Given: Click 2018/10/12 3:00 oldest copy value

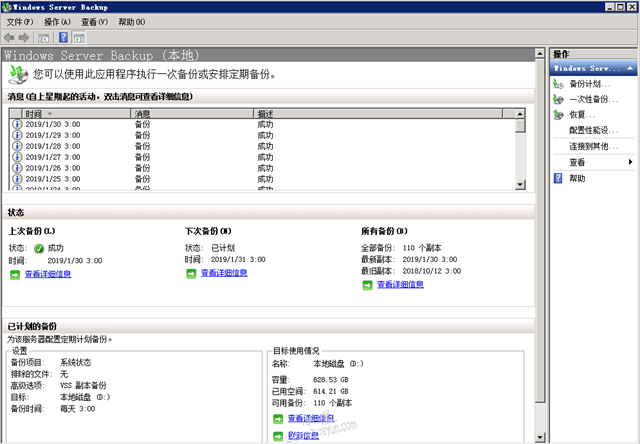Looking at the screenshot, I should click(432, 271).
